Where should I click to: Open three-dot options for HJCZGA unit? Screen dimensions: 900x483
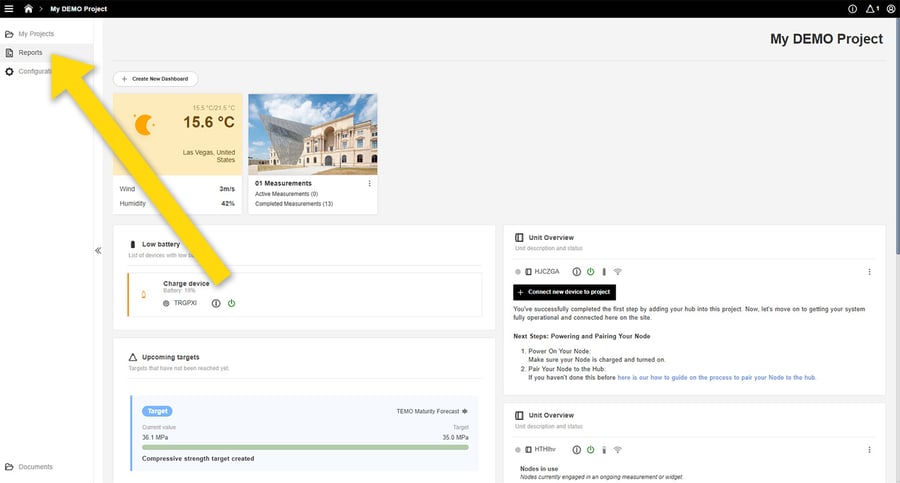pyautogui.click(x=869, y=272)
